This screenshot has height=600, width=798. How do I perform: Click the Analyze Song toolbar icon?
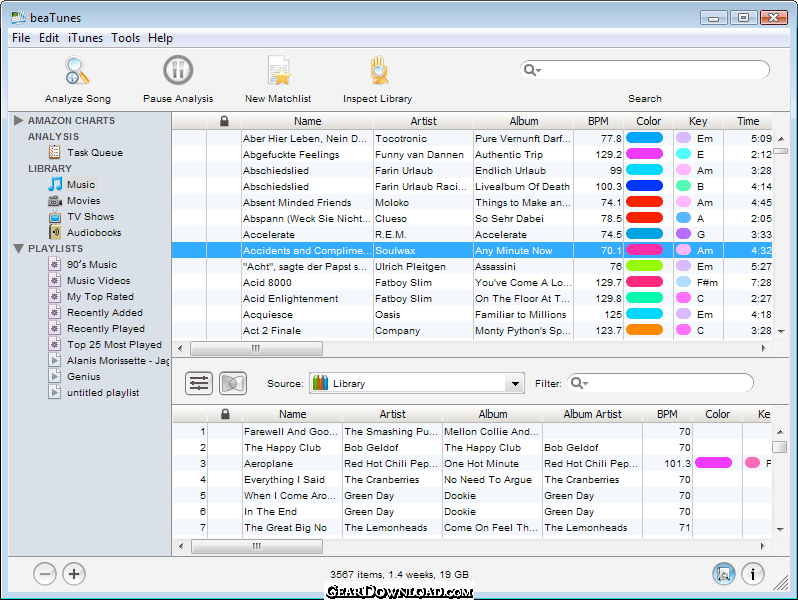(77, 71)
